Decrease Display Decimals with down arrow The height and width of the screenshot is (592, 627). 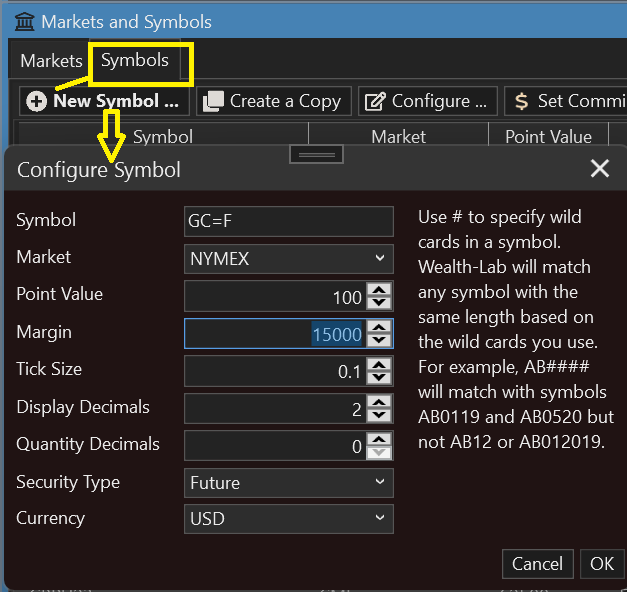[x=379, y=415]
